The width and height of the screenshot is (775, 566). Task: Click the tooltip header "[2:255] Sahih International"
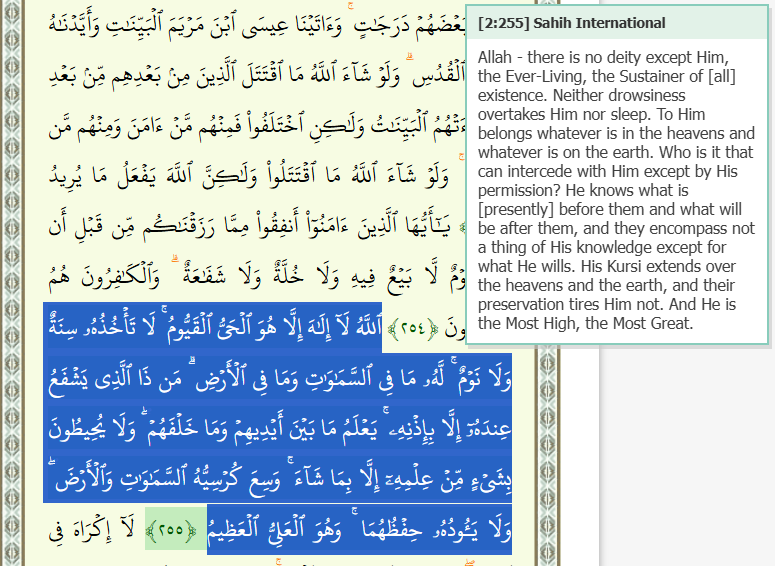point(572,23)
